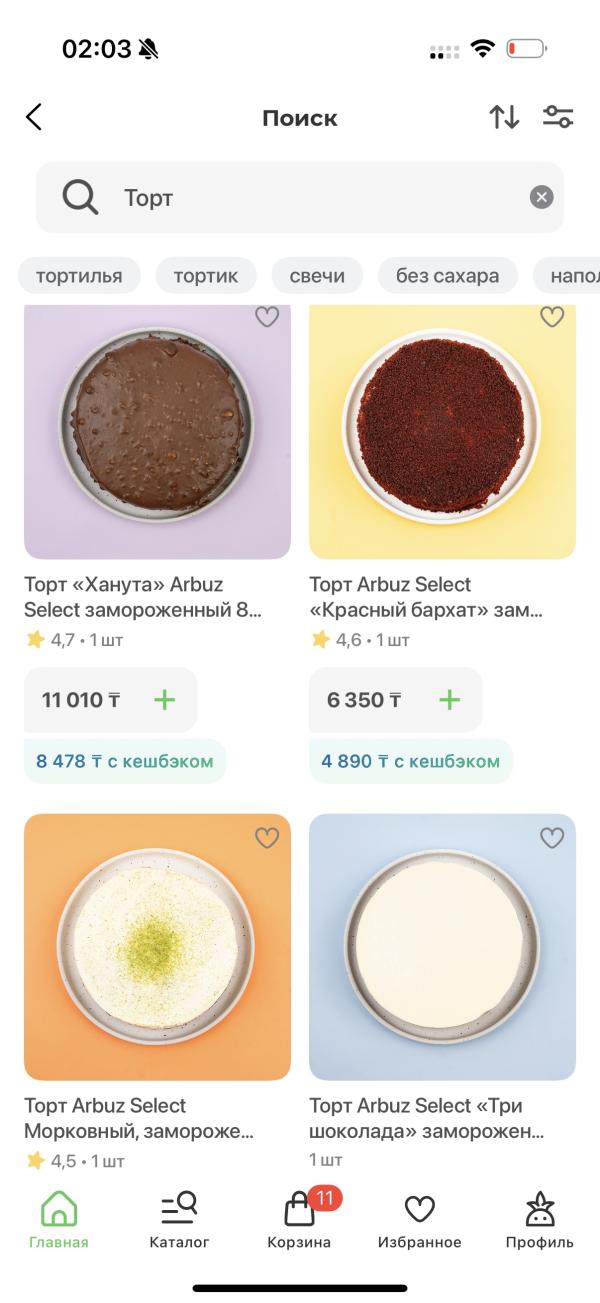The height and width of the screenshot is (1303, 600).
Task: Tap the back arrow icon
Action: pyautogui.click(x=34, y=118)
